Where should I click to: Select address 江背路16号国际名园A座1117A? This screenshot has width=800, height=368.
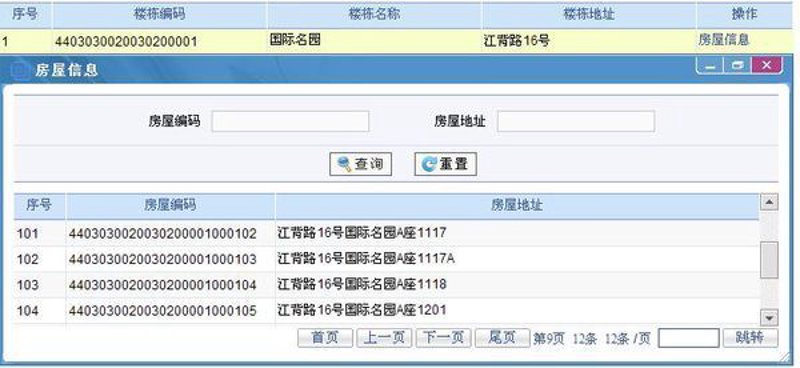(x=366, y=259)
